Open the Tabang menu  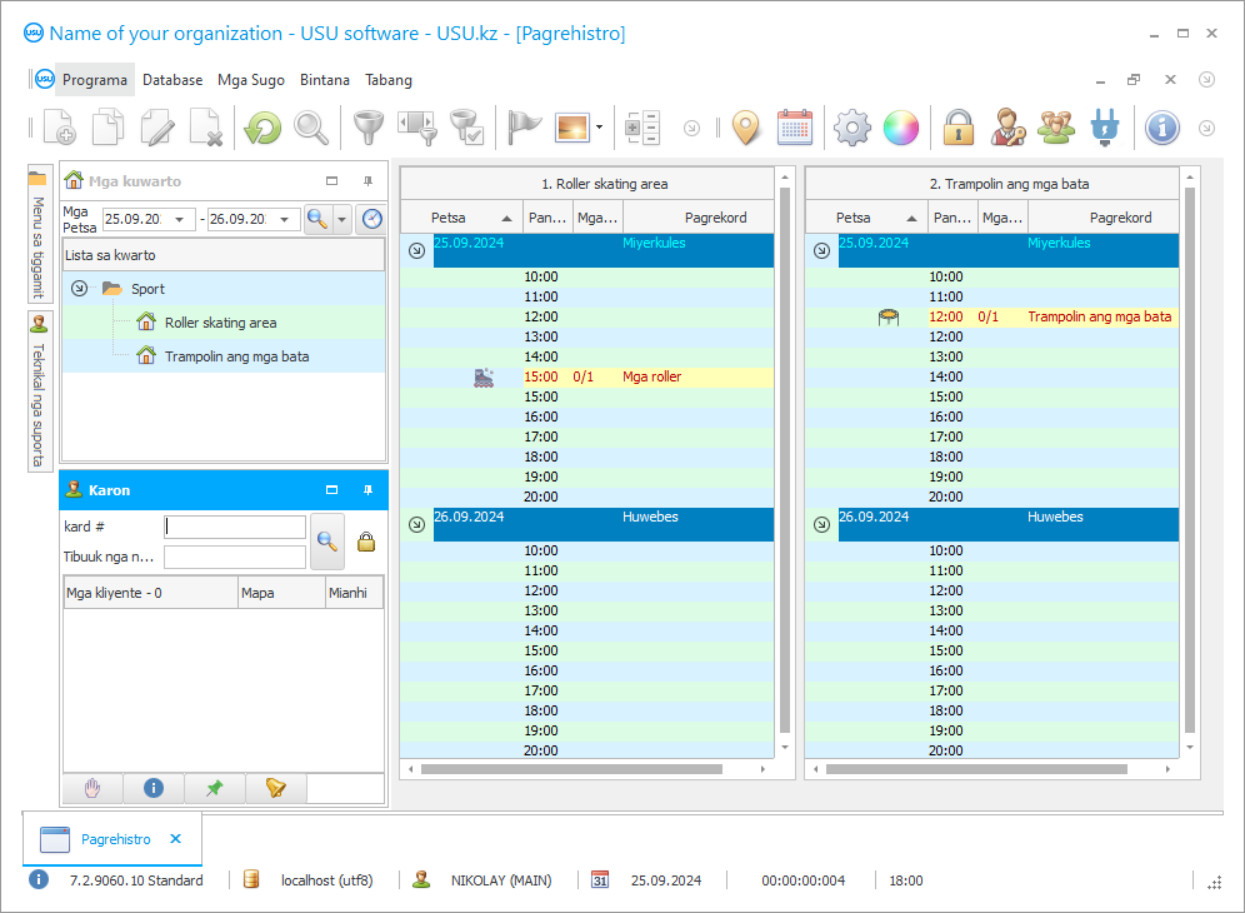(x=389, y=80)
